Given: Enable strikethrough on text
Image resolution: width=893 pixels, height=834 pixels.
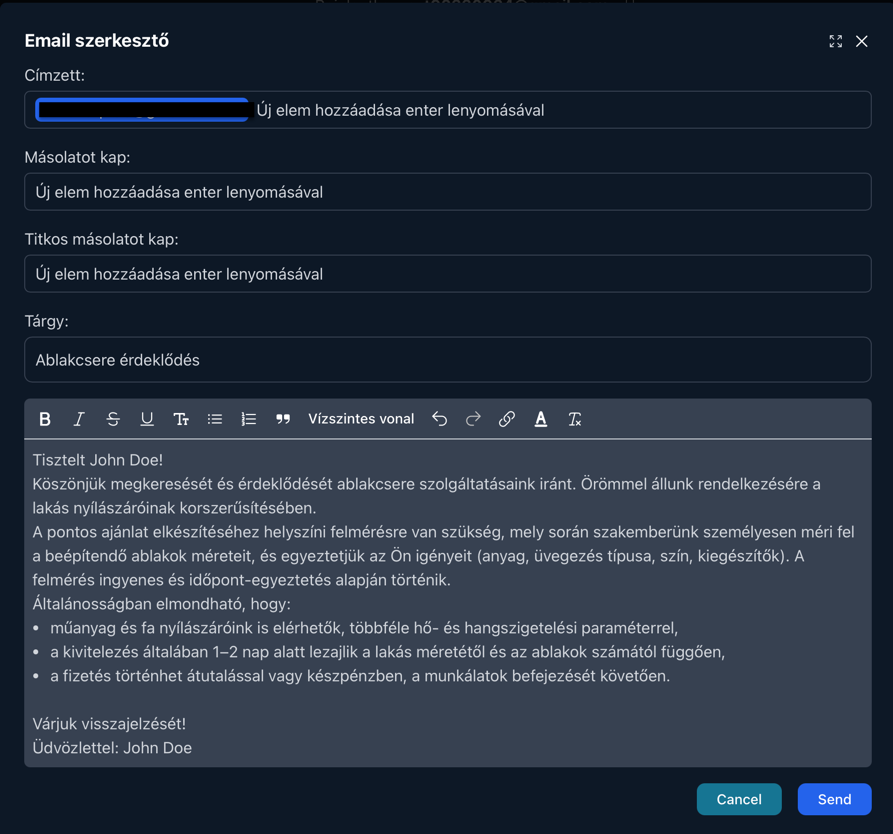Looking at the screenshot, I should click(x=113, y=419).
